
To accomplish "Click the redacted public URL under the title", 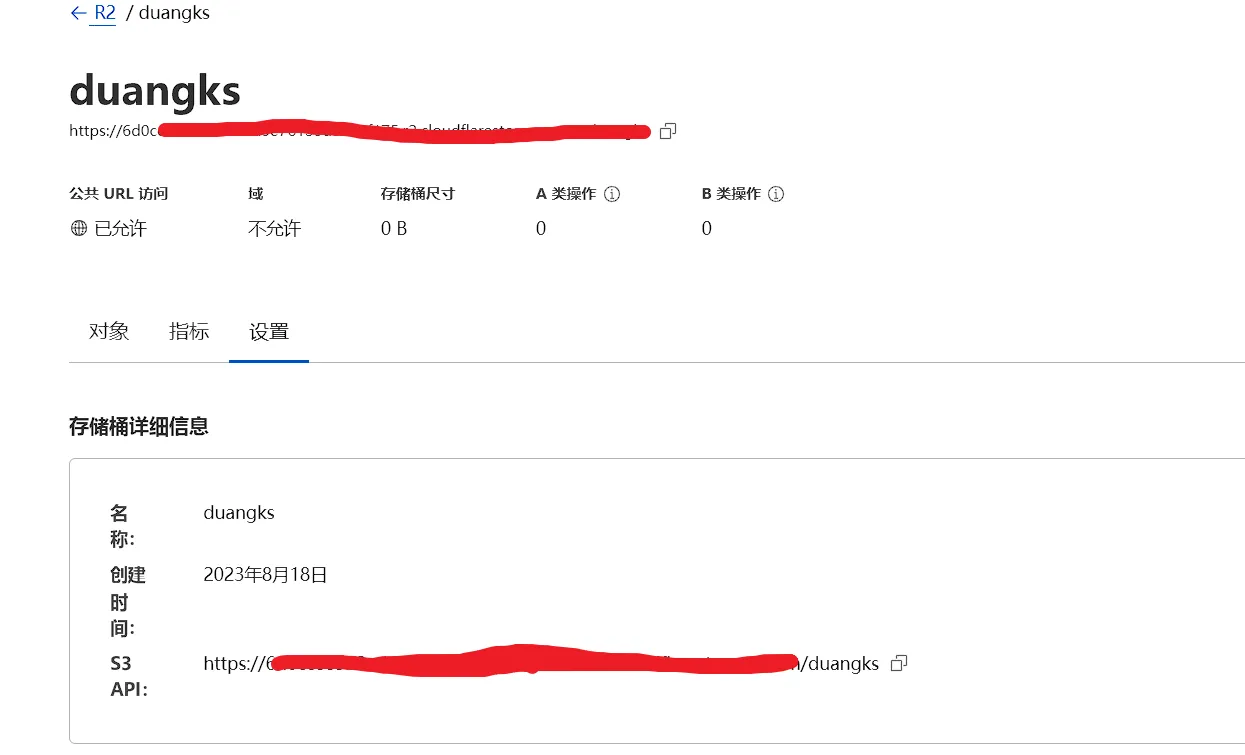I will [360, 131].
